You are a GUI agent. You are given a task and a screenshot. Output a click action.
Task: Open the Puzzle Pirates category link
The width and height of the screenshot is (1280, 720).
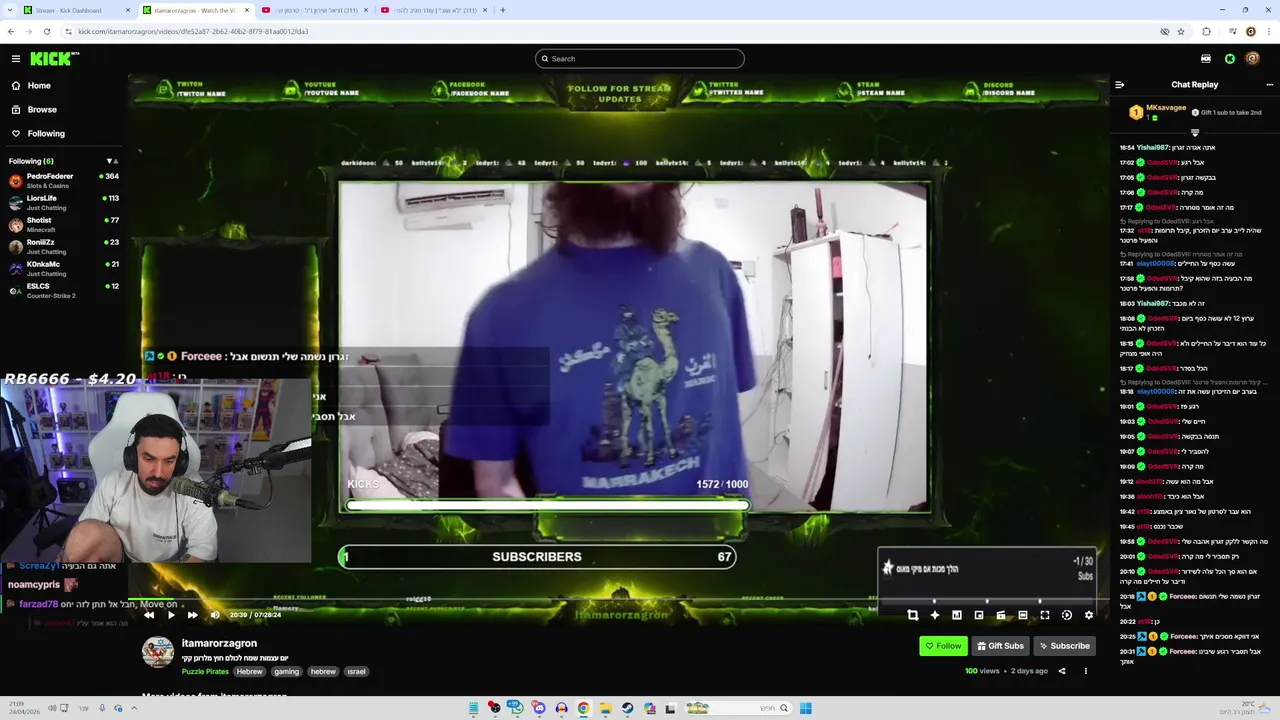tap(205, 672)
